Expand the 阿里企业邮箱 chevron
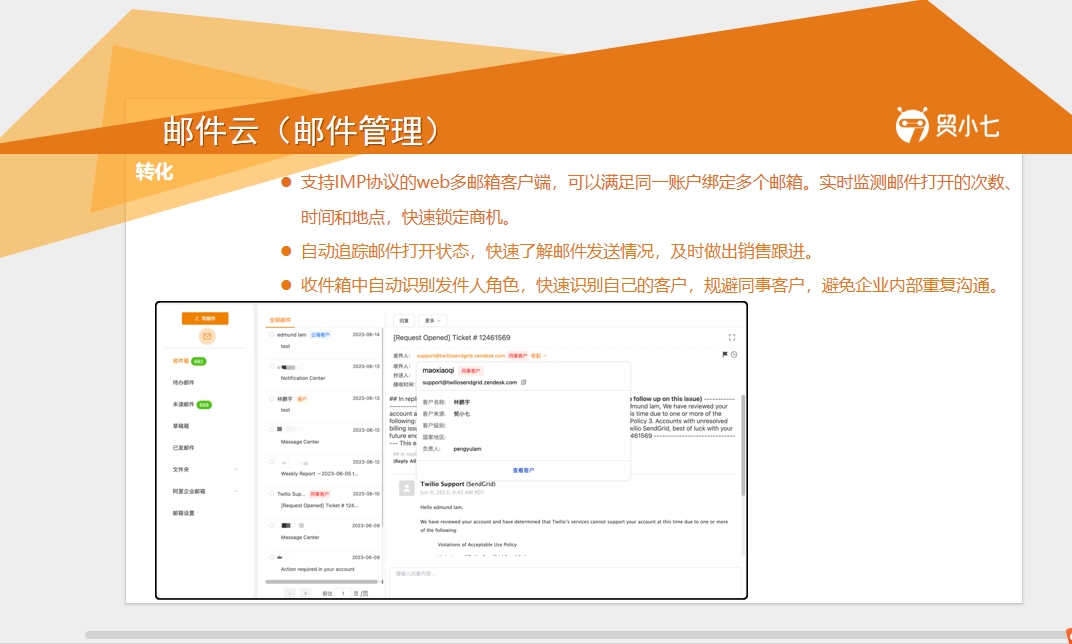Image resolution: width=1072 pixels, height=644 pixels. (x=236, y=492)
